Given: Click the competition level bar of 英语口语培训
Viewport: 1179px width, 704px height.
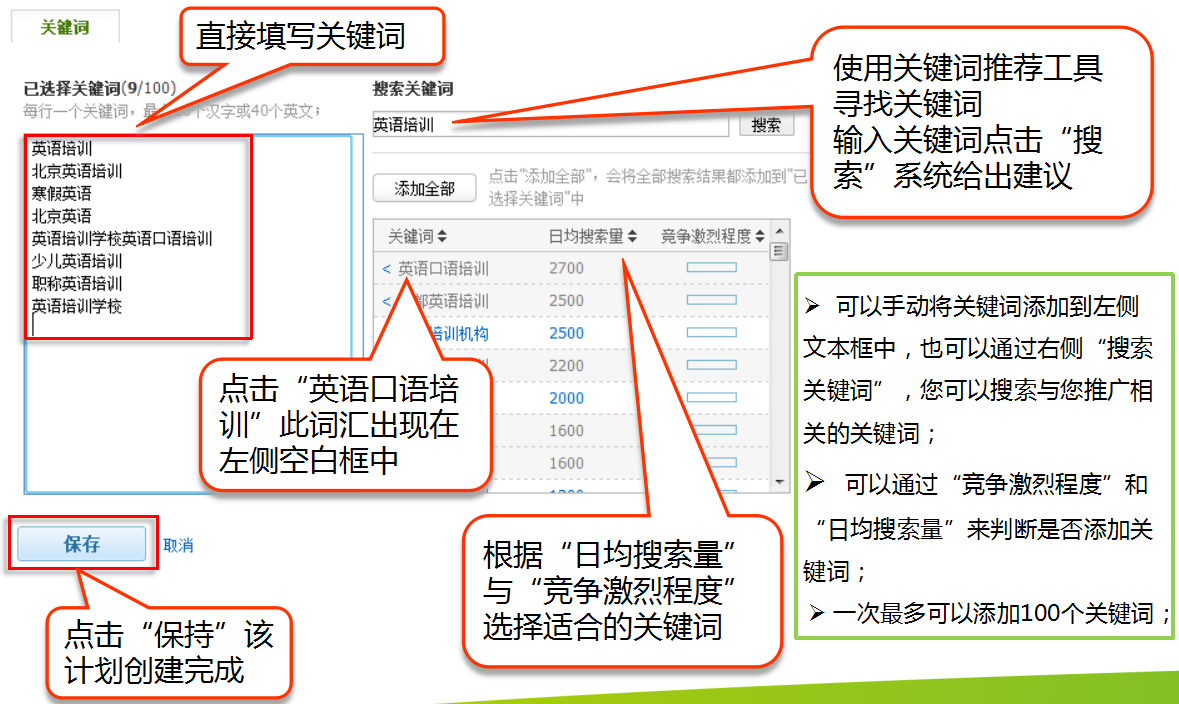Looking at the screenshot, I should [712, 265].
